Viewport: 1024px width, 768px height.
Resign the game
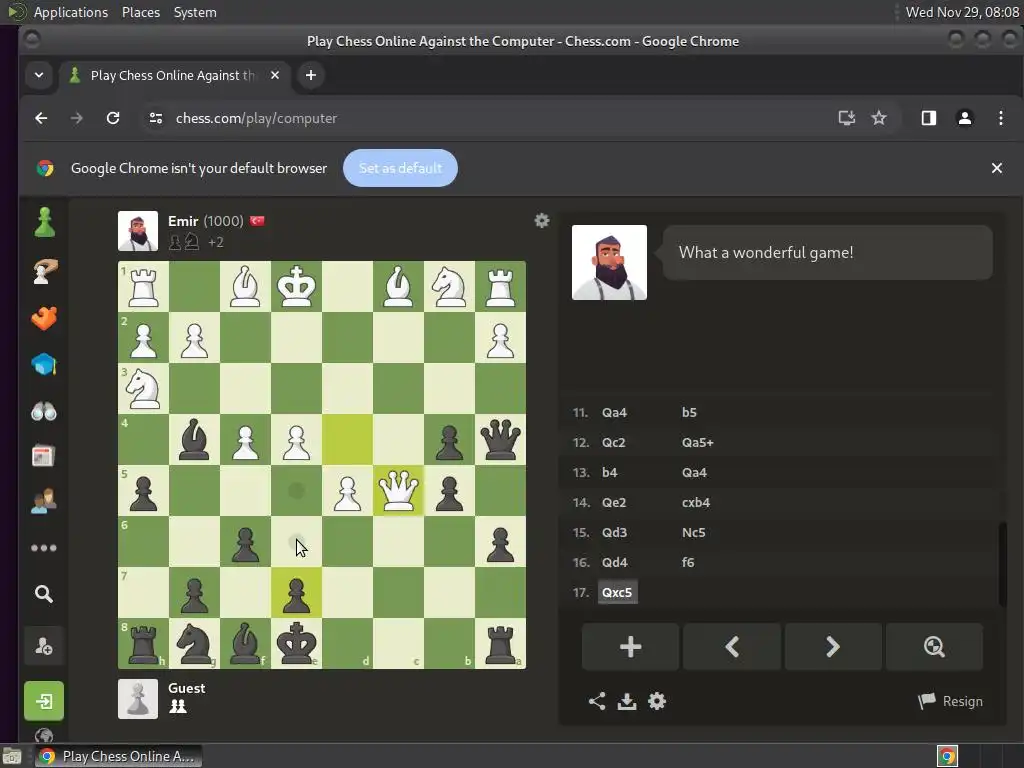[x=950, y=701]
